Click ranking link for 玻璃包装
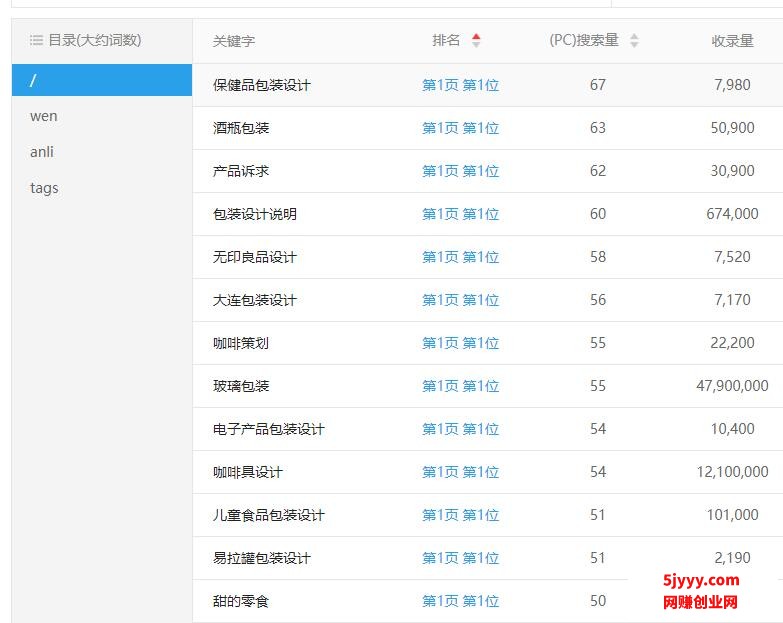Image resolution: width=783 pixels, height=623 pixels. [460, 386]
